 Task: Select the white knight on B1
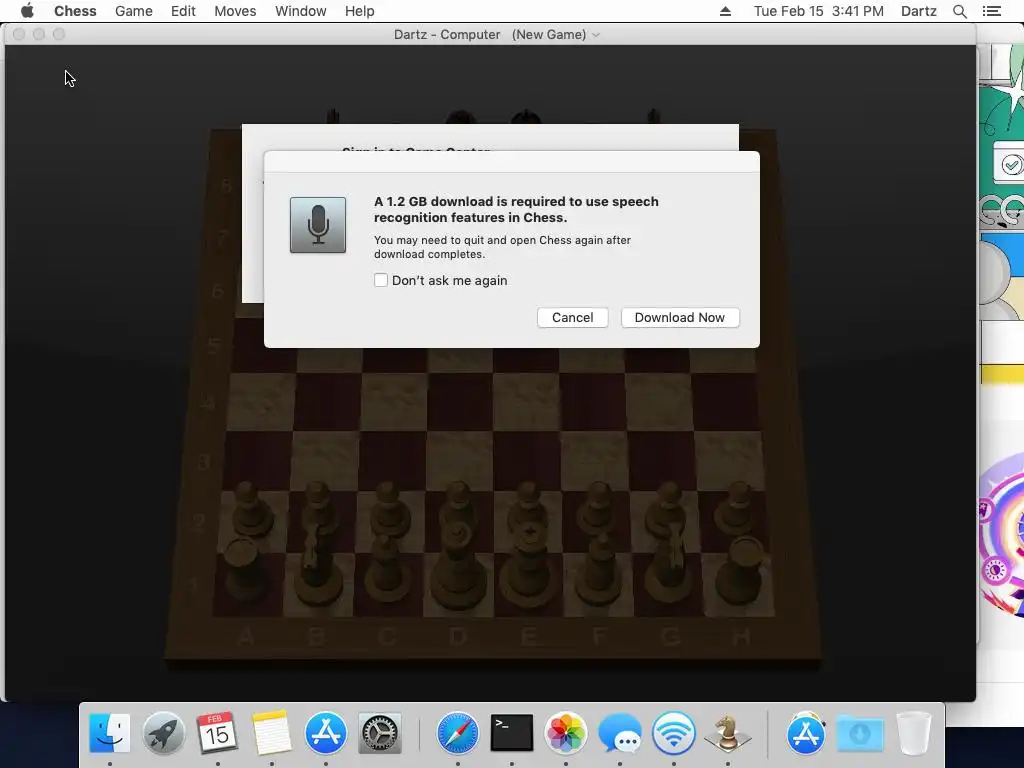317,562
